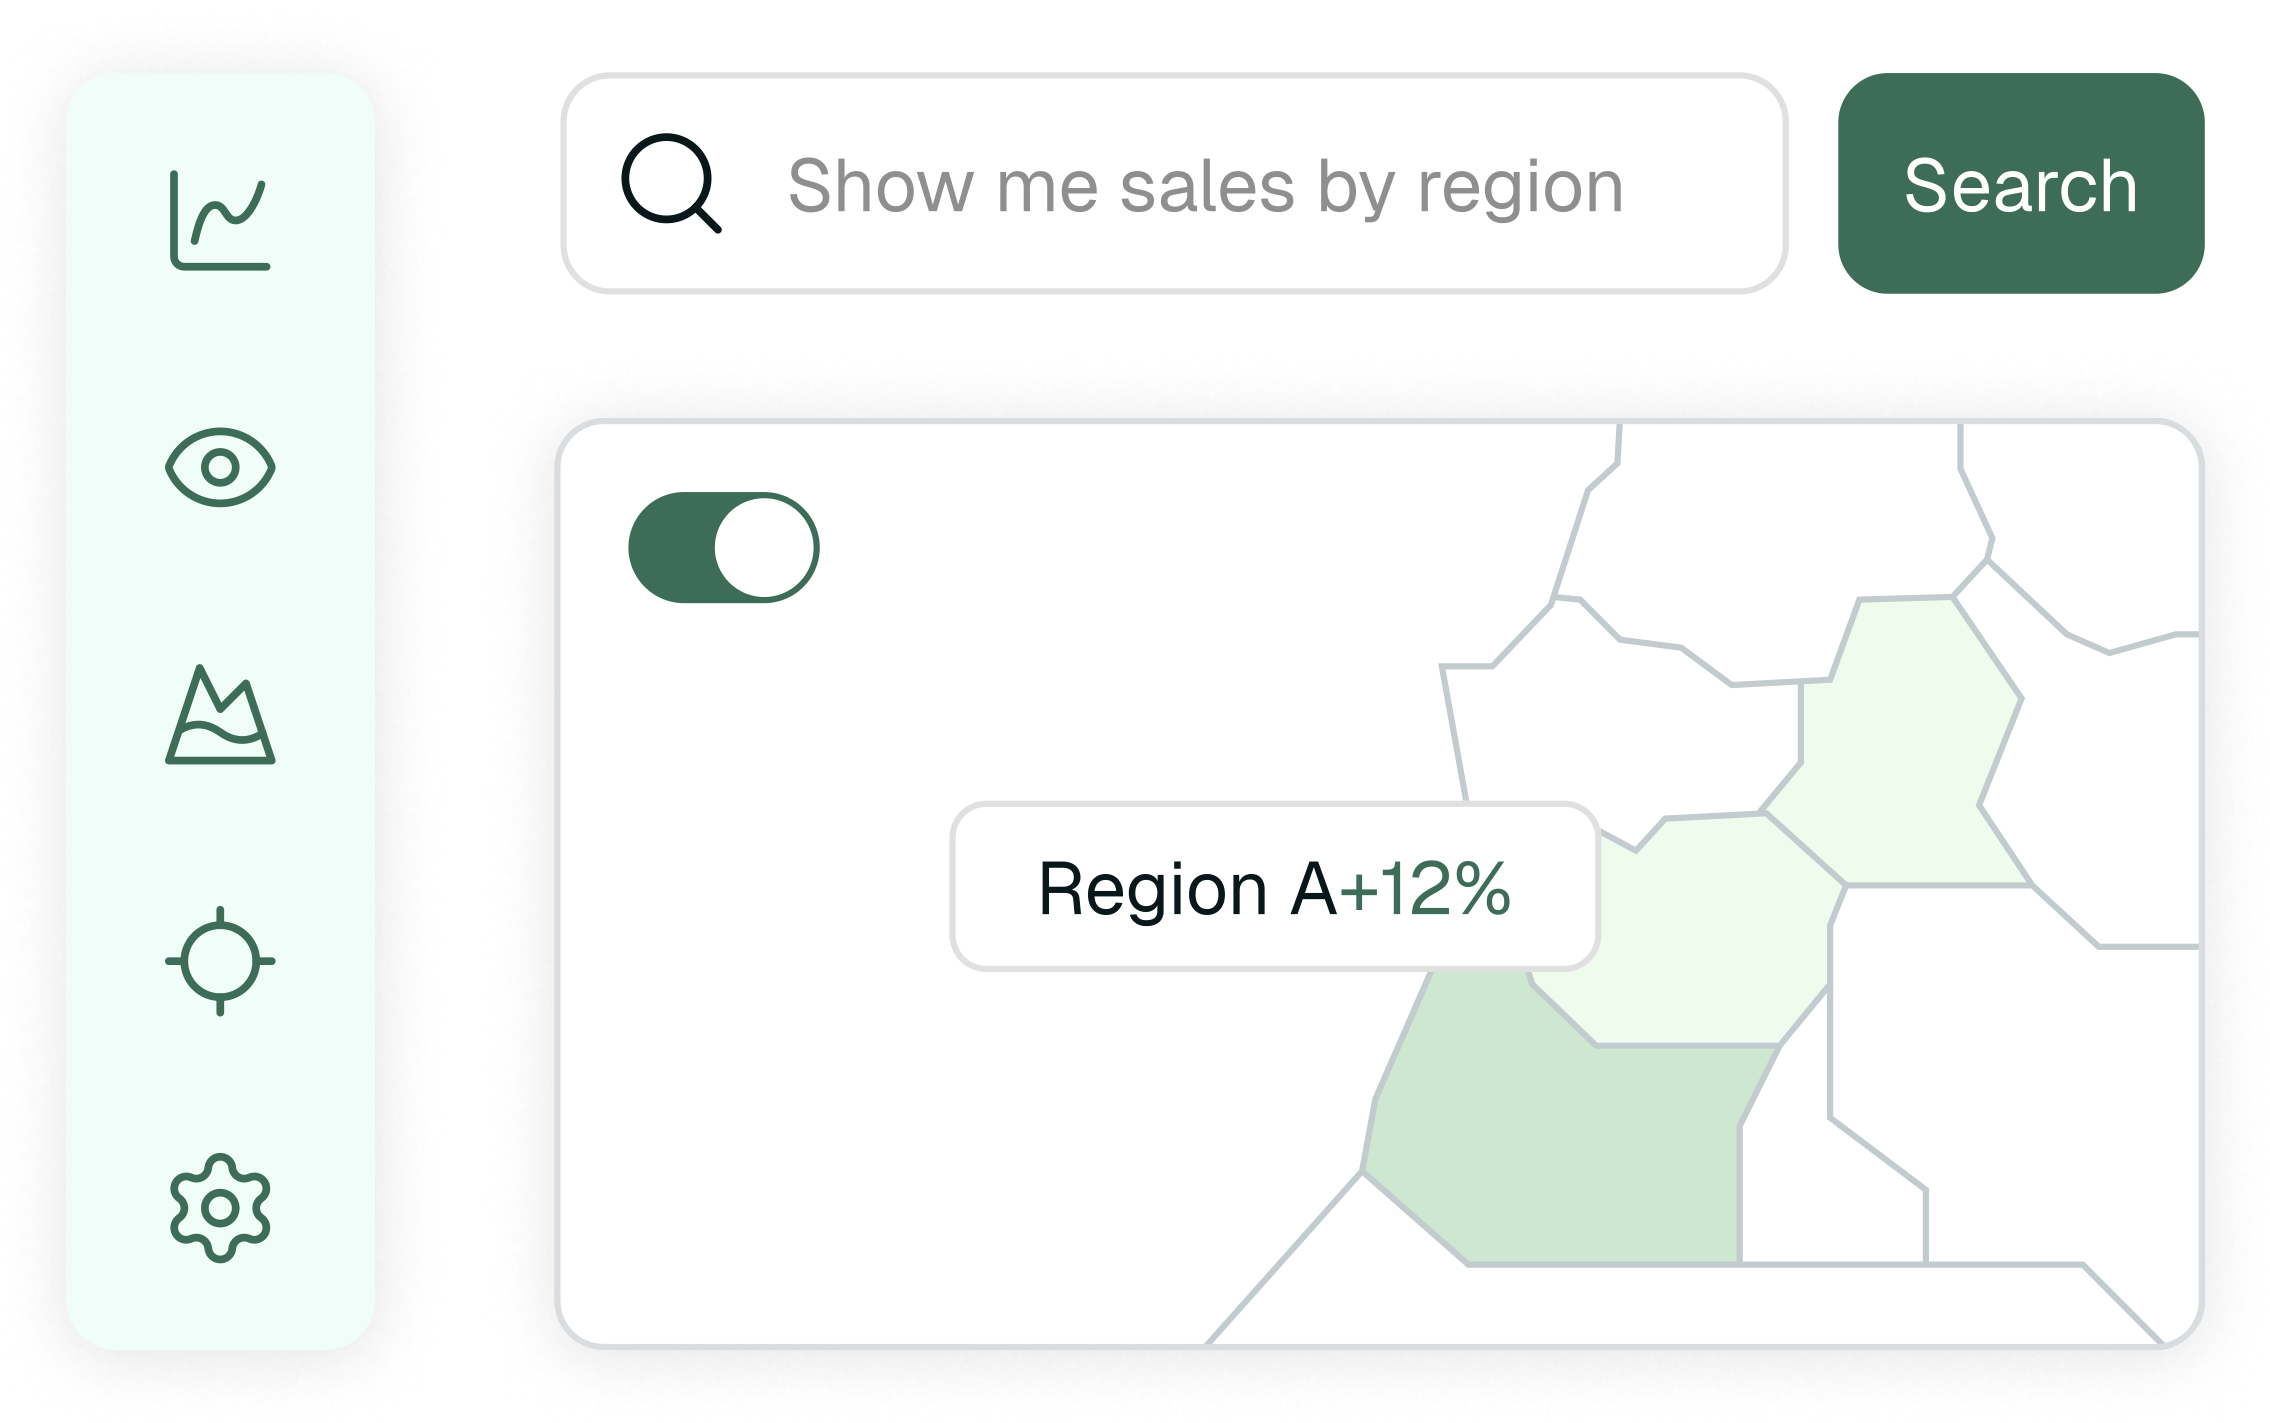Select the dark green highlighted map region
This screenshot has height=1423, width=2270.
click(1560, 1150)
